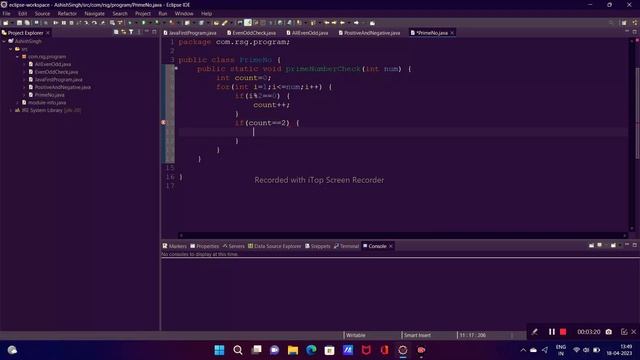Open the Source menu
The width and height of the screenshot is (640, 360).
(x=42, y=13)
